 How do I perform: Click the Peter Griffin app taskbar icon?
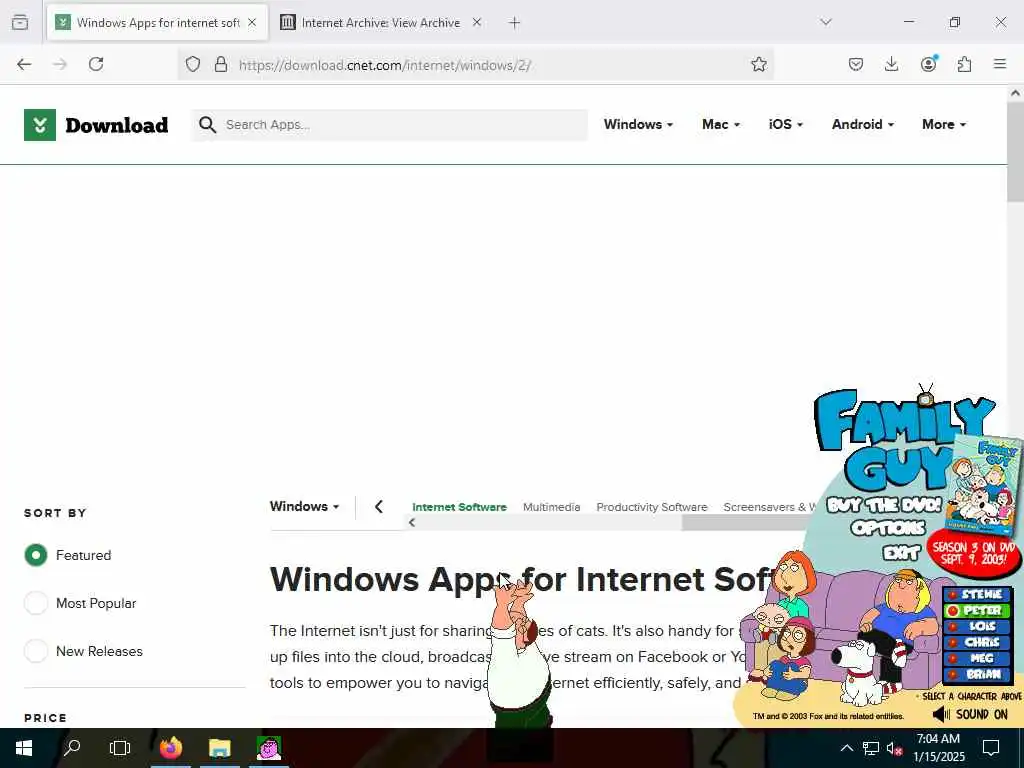(268, 748)
